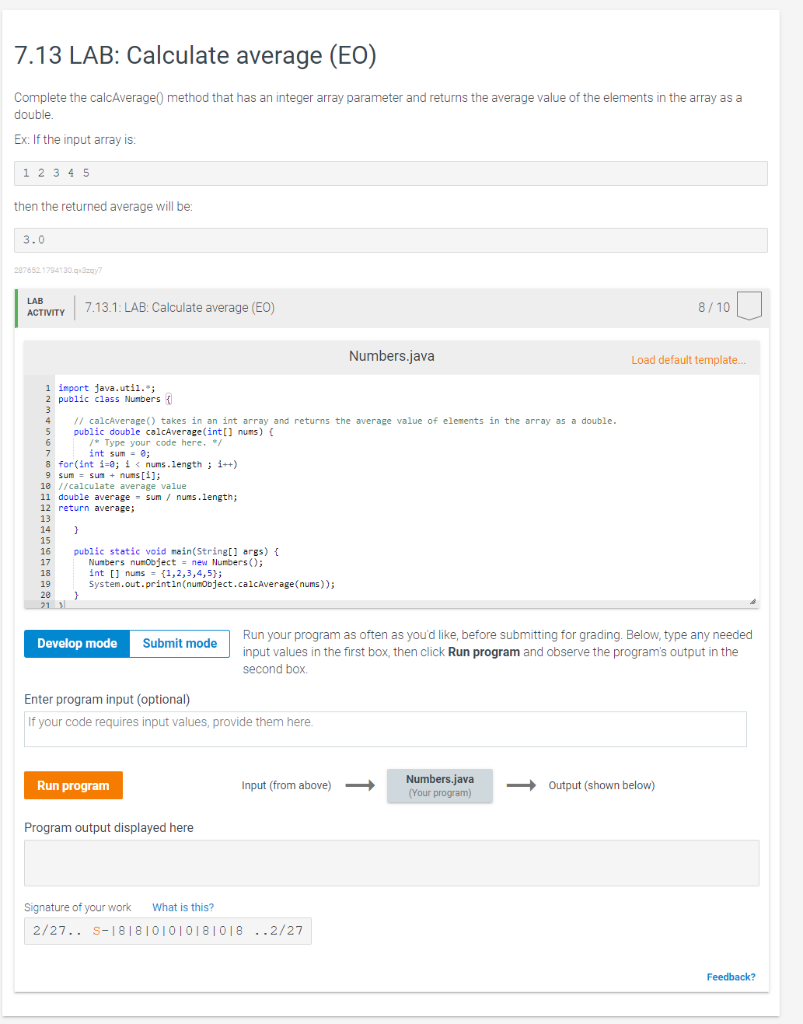Click the expected output box showing 3.0
This screenshot has width=803, height=1024.
click(x=390, y=239)
